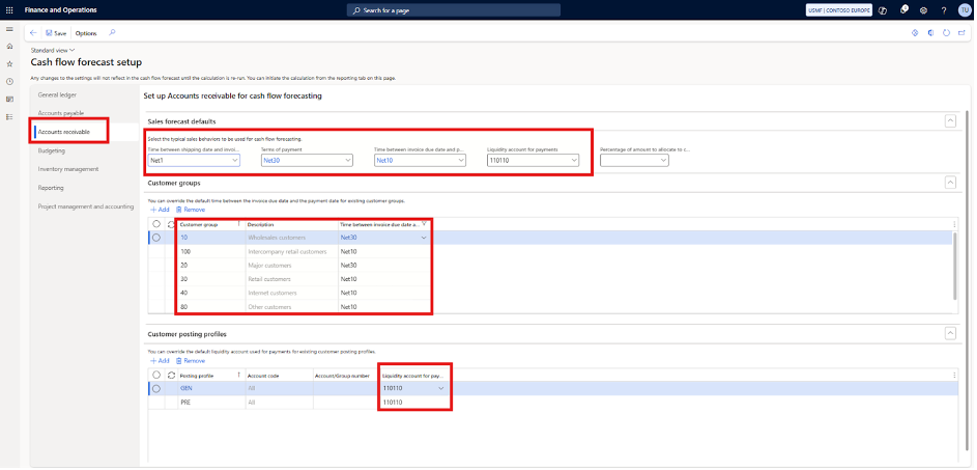Collapse the Sales forecast defaults section
The image size is (977, 470).
tap(950, 121)
